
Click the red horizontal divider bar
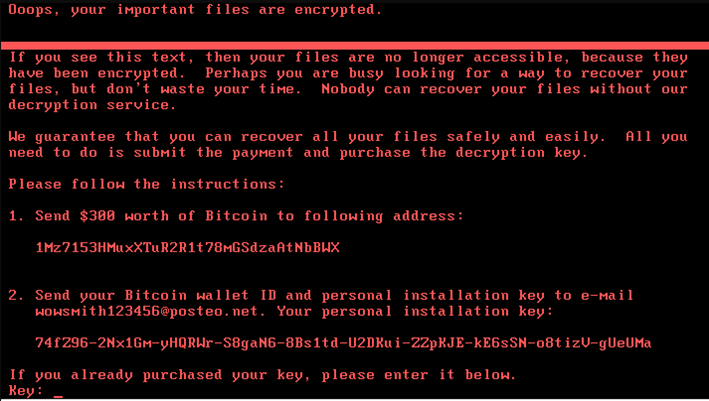click(354, 46)
